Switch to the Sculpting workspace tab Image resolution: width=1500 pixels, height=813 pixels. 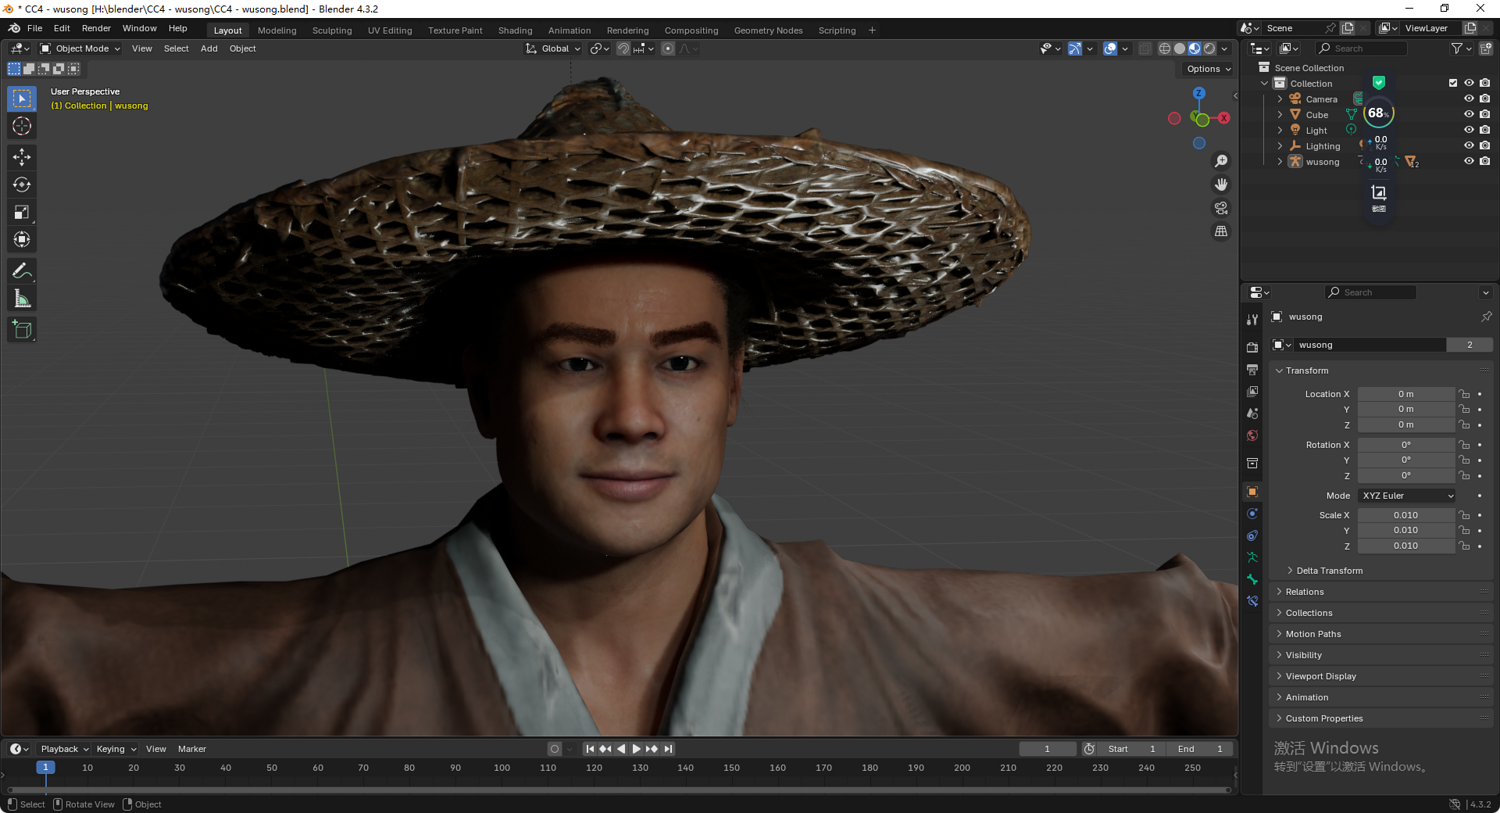331,30
